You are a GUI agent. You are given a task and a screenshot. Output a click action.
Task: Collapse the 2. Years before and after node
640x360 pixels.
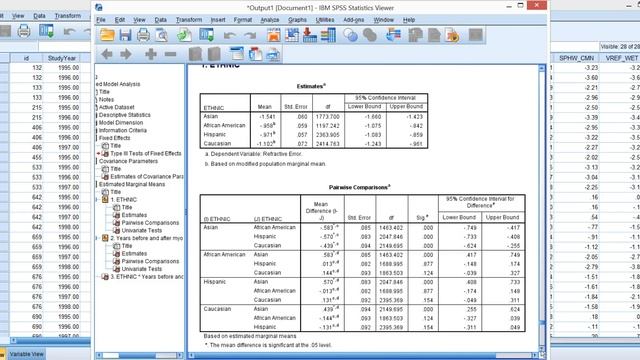[x=97, y=238]
